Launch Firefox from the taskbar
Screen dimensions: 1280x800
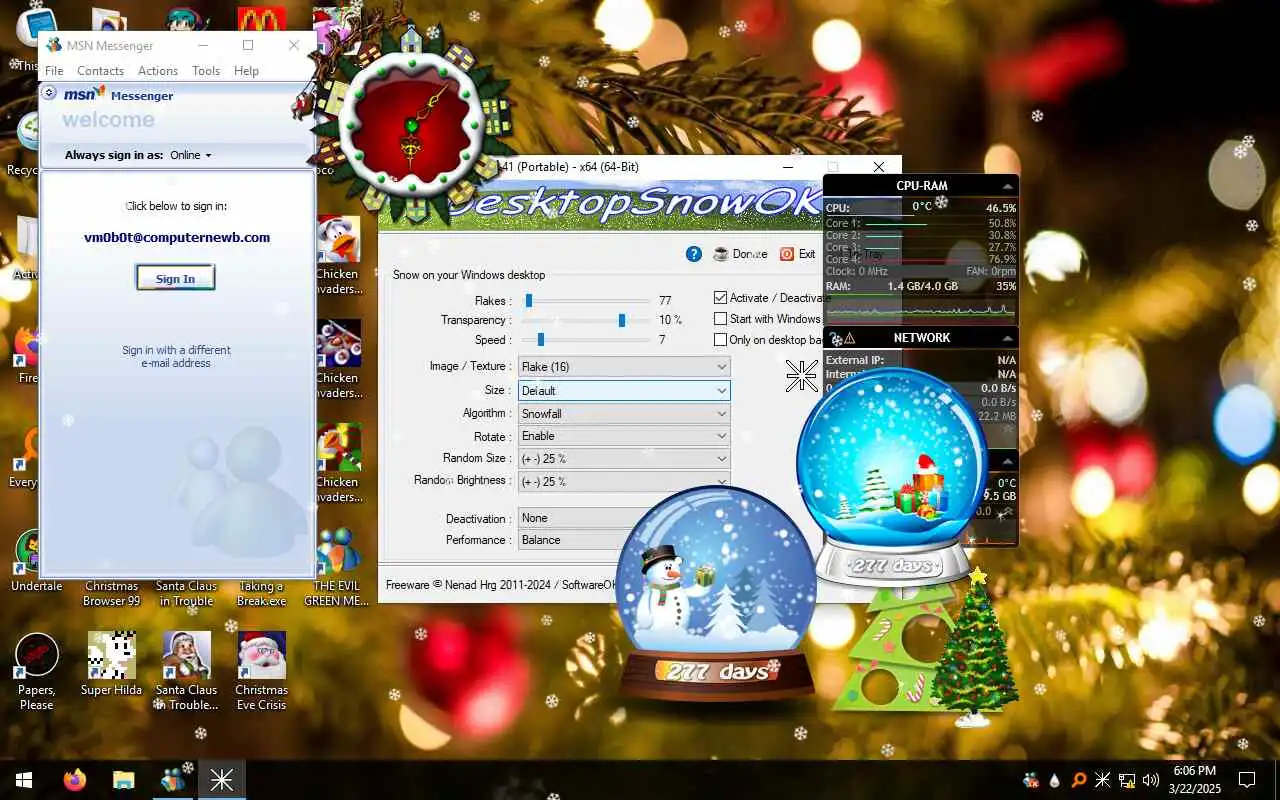point(74,779)
